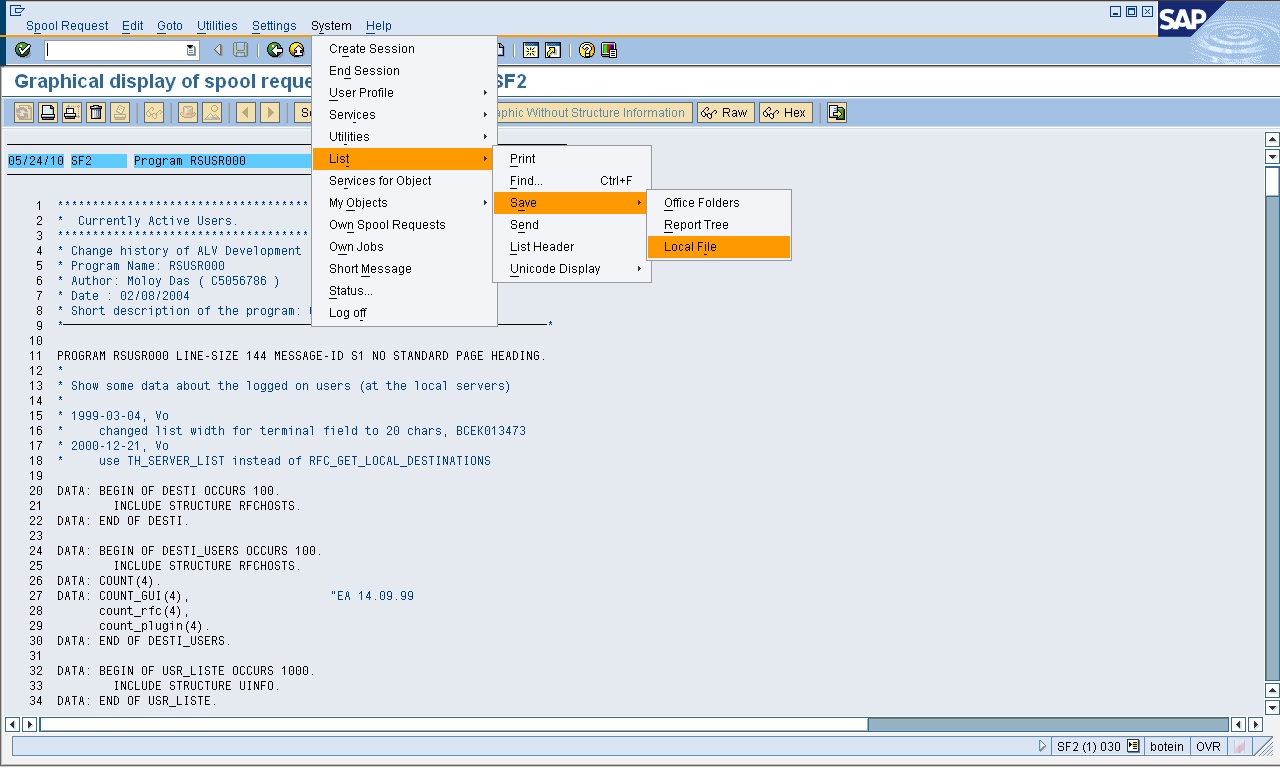
Task: Click the picture icon in application toolbar
Action: [211, 113]
